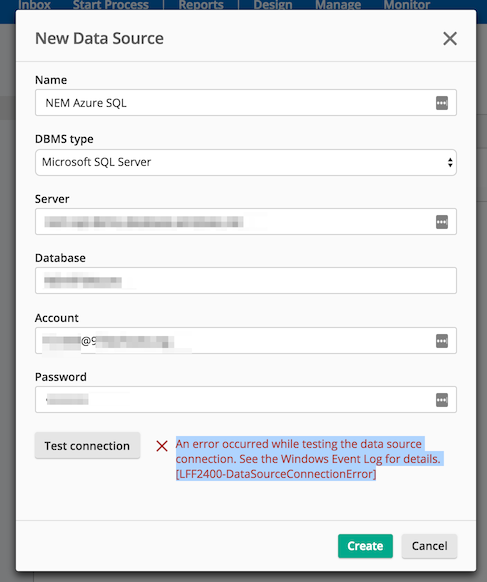The width and height of the screenshot is (487, 582).
Task: Focus the Name input field
Action: pos(246,103)
